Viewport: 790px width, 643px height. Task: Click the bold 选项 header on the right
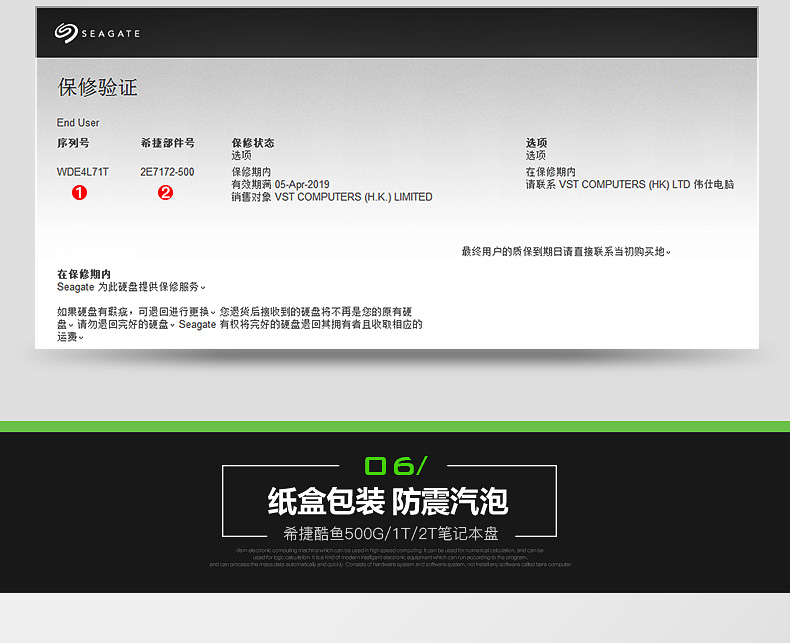(x=537, y=143)
